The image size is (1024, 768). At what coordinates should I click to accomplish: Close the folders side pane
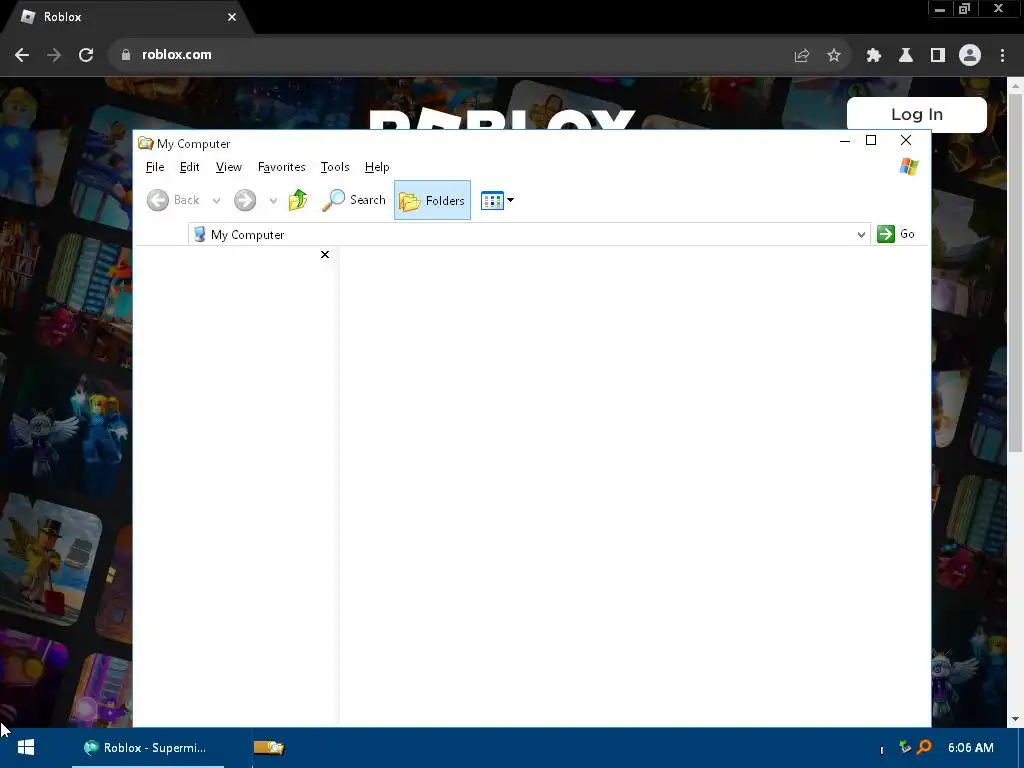coord(325,255)
